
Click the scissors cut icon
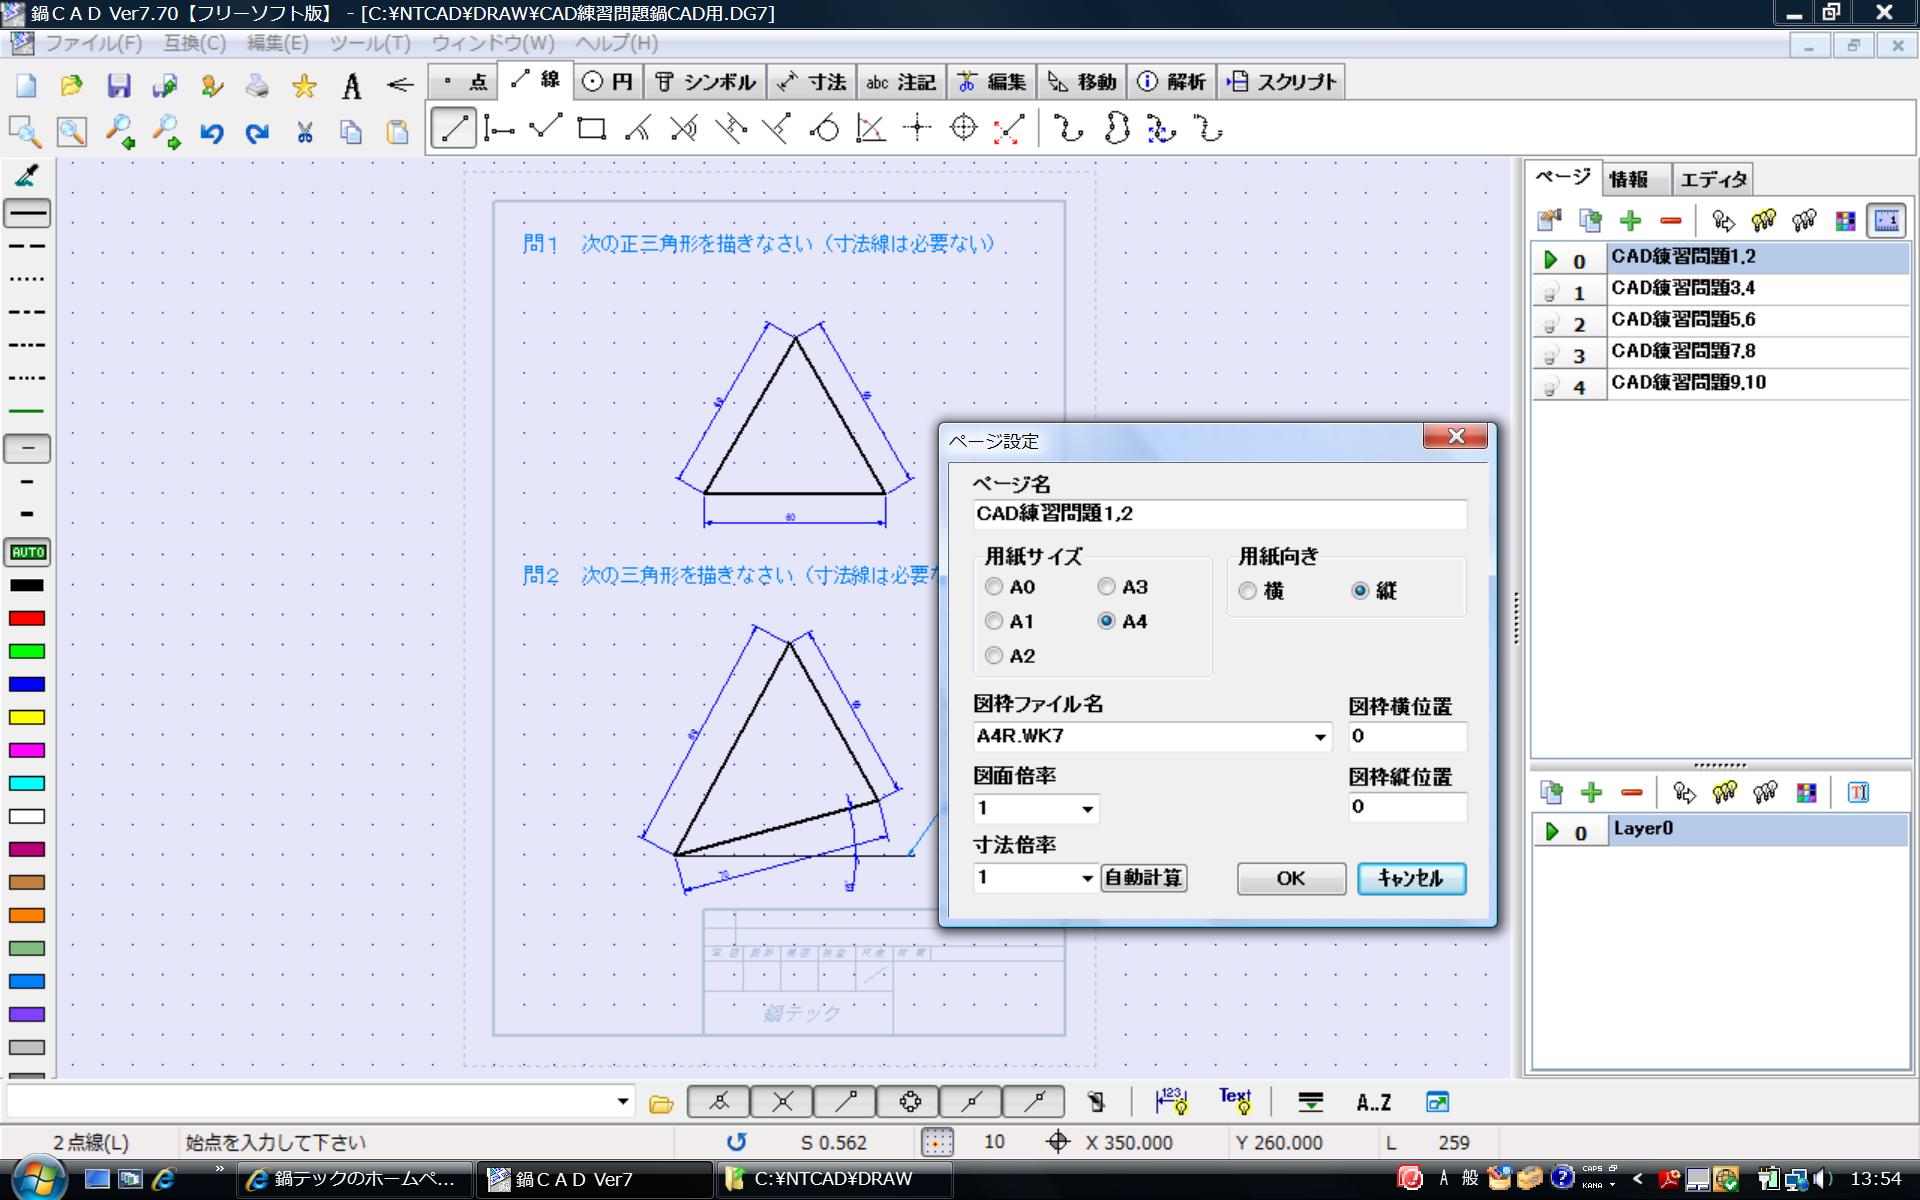coord(305,132)
